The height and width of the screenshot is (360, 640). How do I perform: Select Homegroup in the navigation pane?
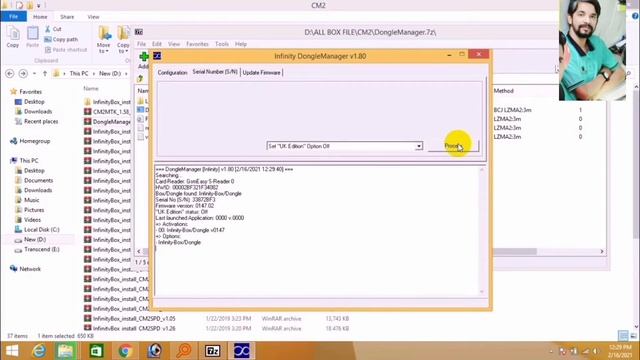(34, 141)
